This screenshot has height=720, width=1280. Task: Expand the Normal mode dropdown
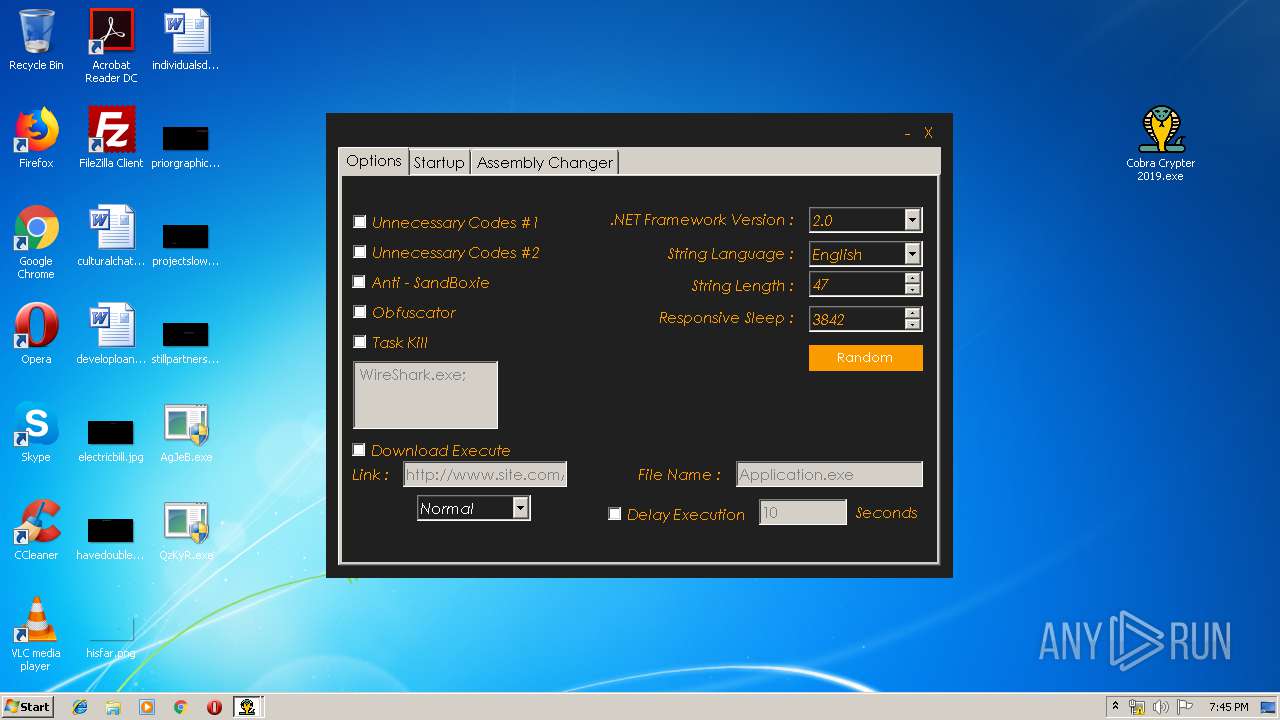coord(520,508)
